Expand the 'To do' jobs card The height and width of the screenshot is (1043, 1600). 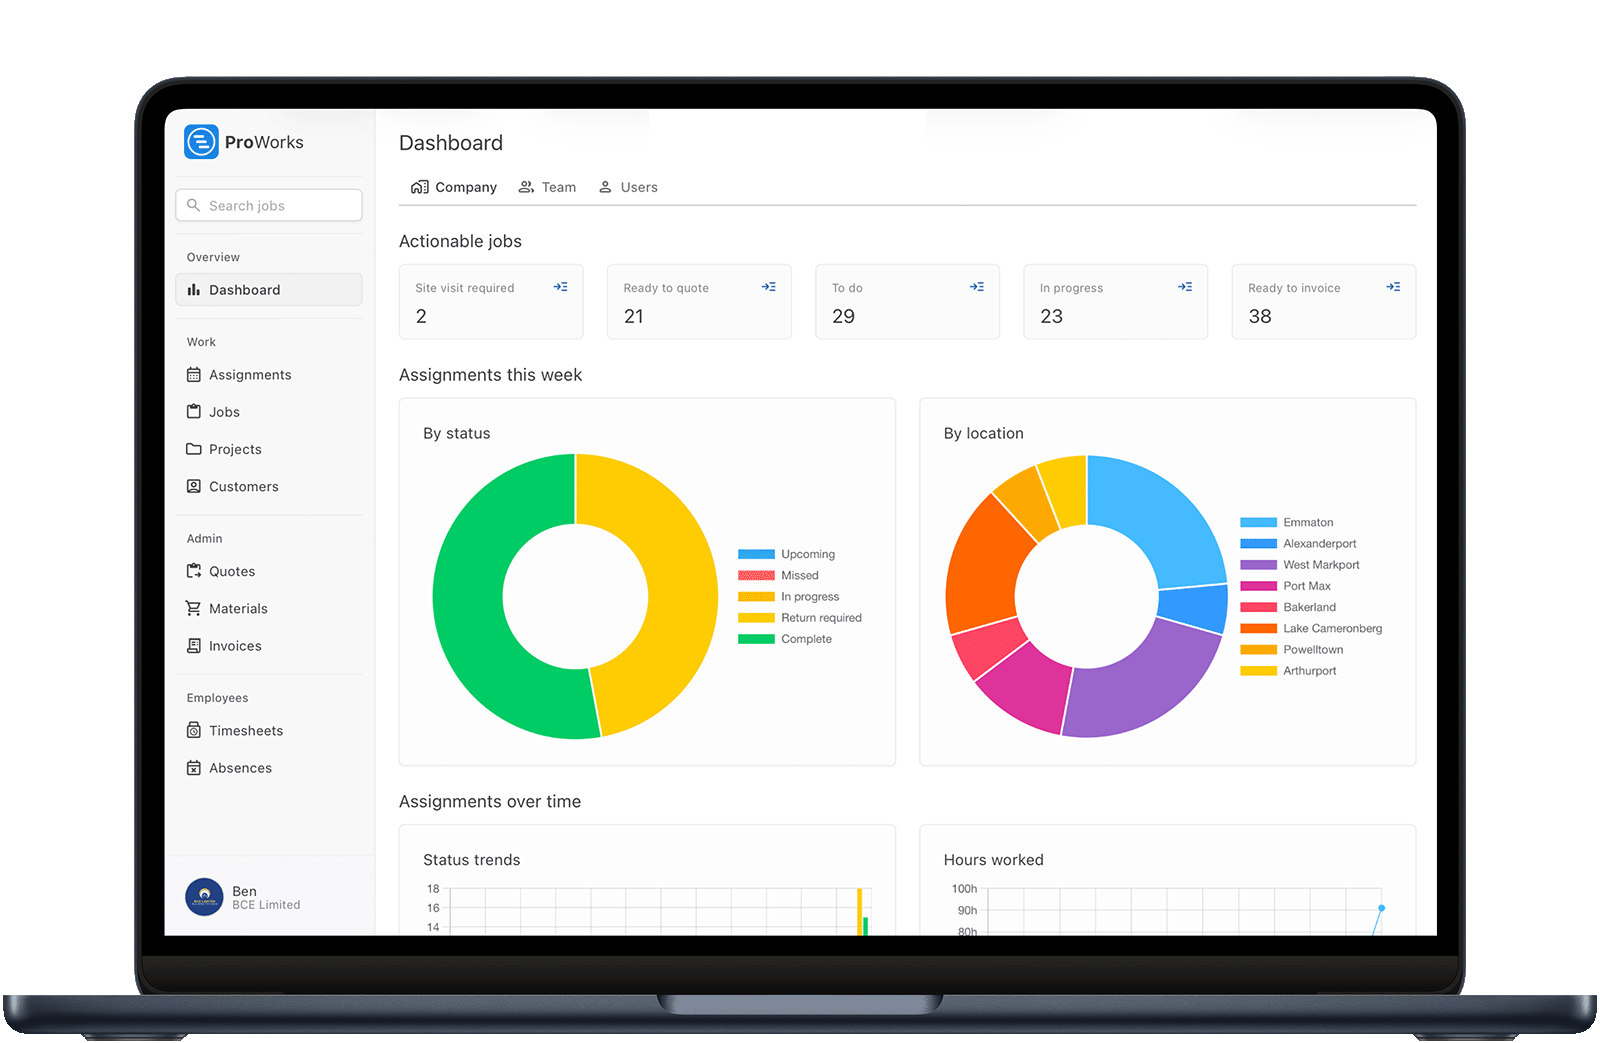(x=976, y=286)
